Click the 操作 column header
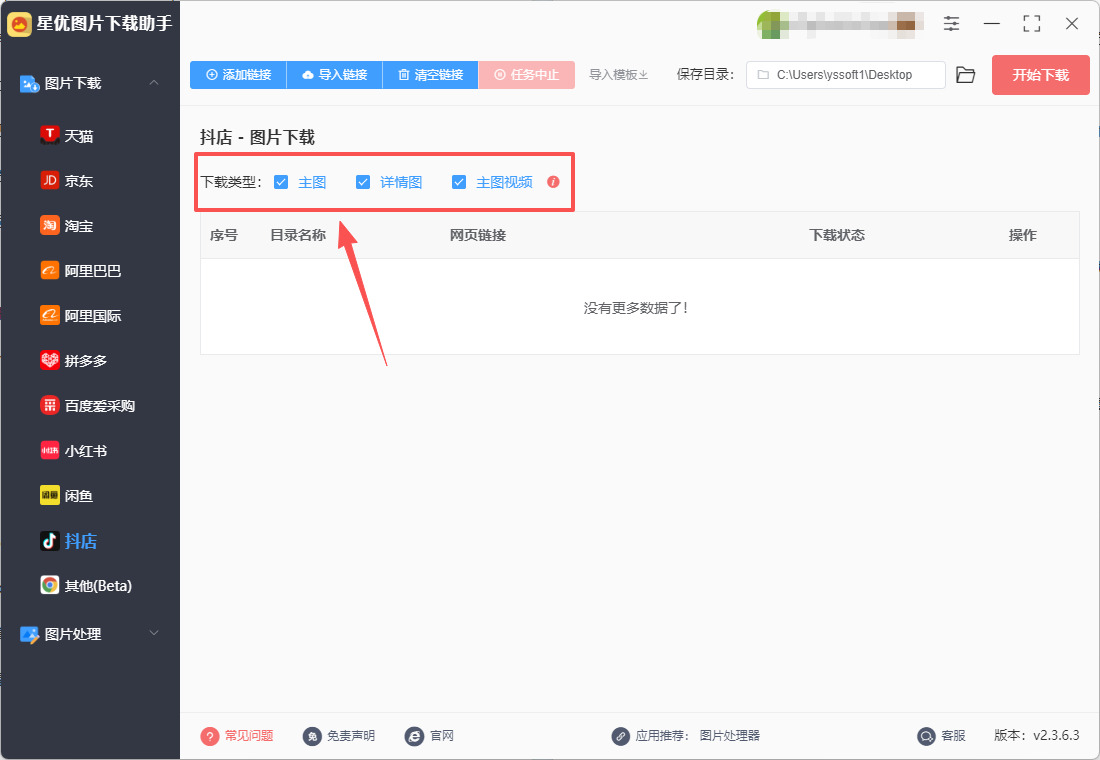The height and width of the screenshot is (760, 1100). click(x=1023, y=235)
